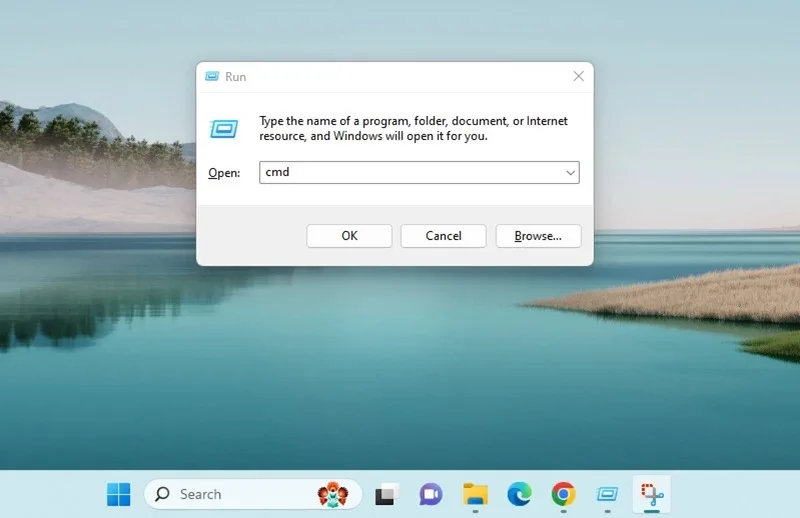This screenshot has width=800, height=518.
Task: Click the large Run icon beside the description
Action: pos(224,129)
